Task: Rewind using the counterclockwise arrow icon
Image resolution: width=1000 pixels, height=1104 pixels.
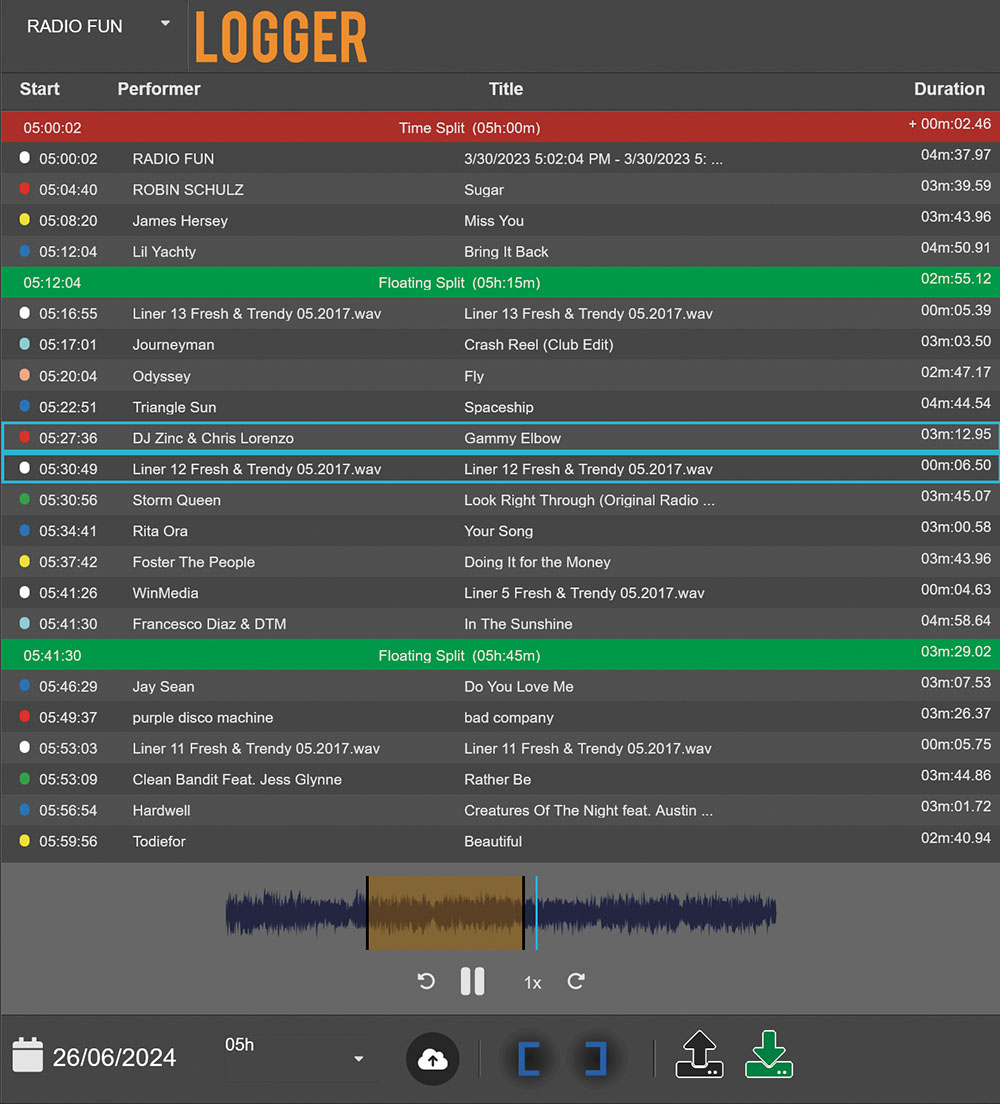Action: [427, 981]
